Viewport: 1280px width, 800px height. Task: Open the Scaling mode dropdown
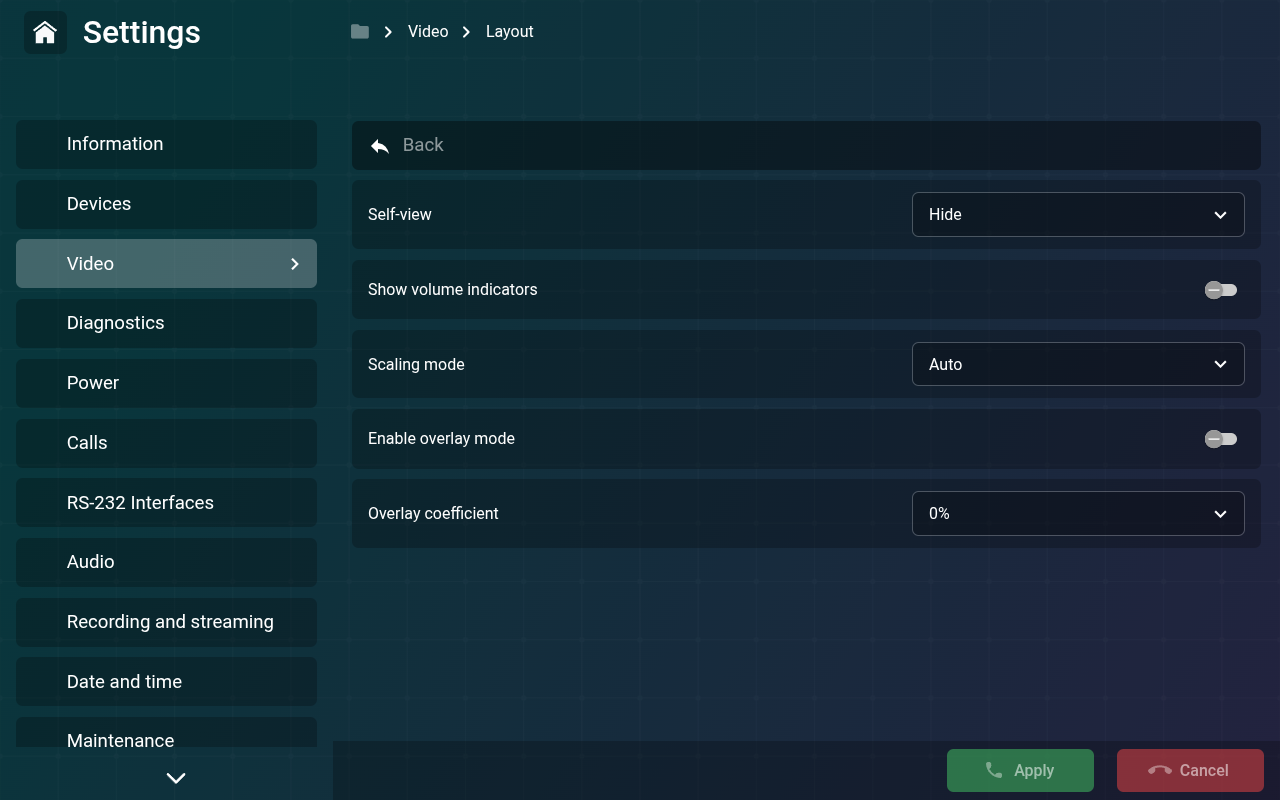pos(1078,364)
